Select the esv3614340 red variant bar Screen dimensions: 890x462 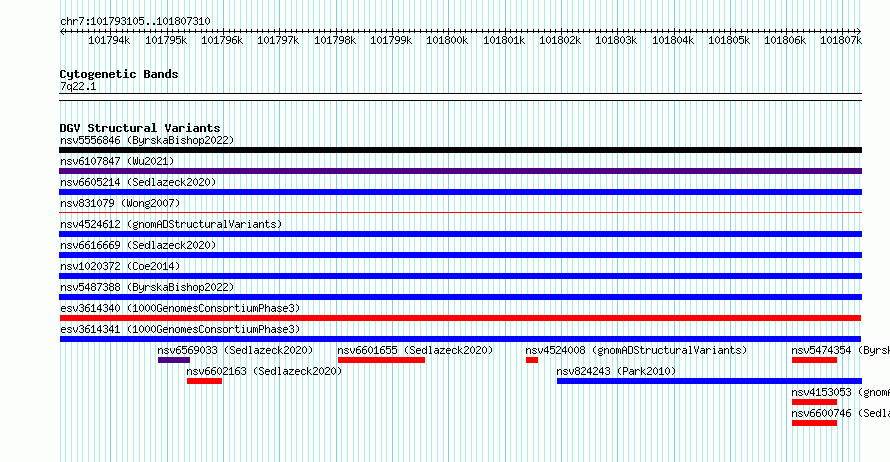(x=460, y=318)
